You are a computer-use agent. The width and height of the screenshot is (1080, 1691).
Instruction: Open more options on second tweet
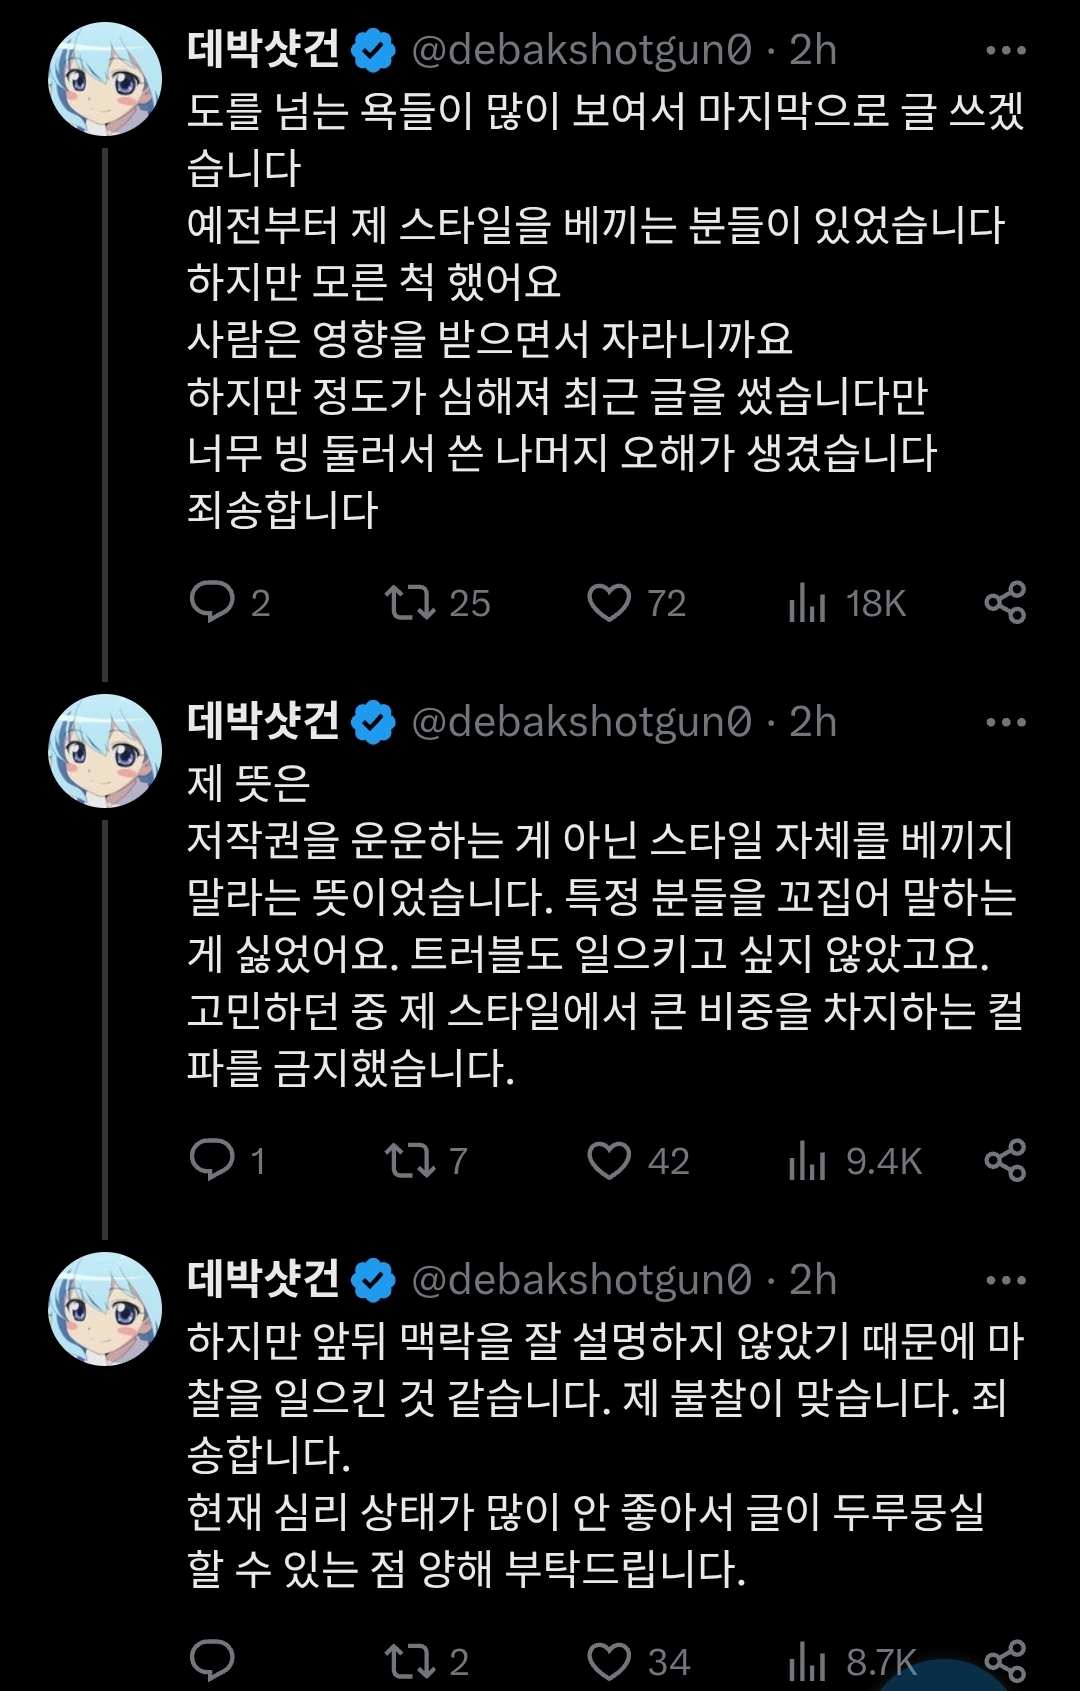[x=1005, y=722]
